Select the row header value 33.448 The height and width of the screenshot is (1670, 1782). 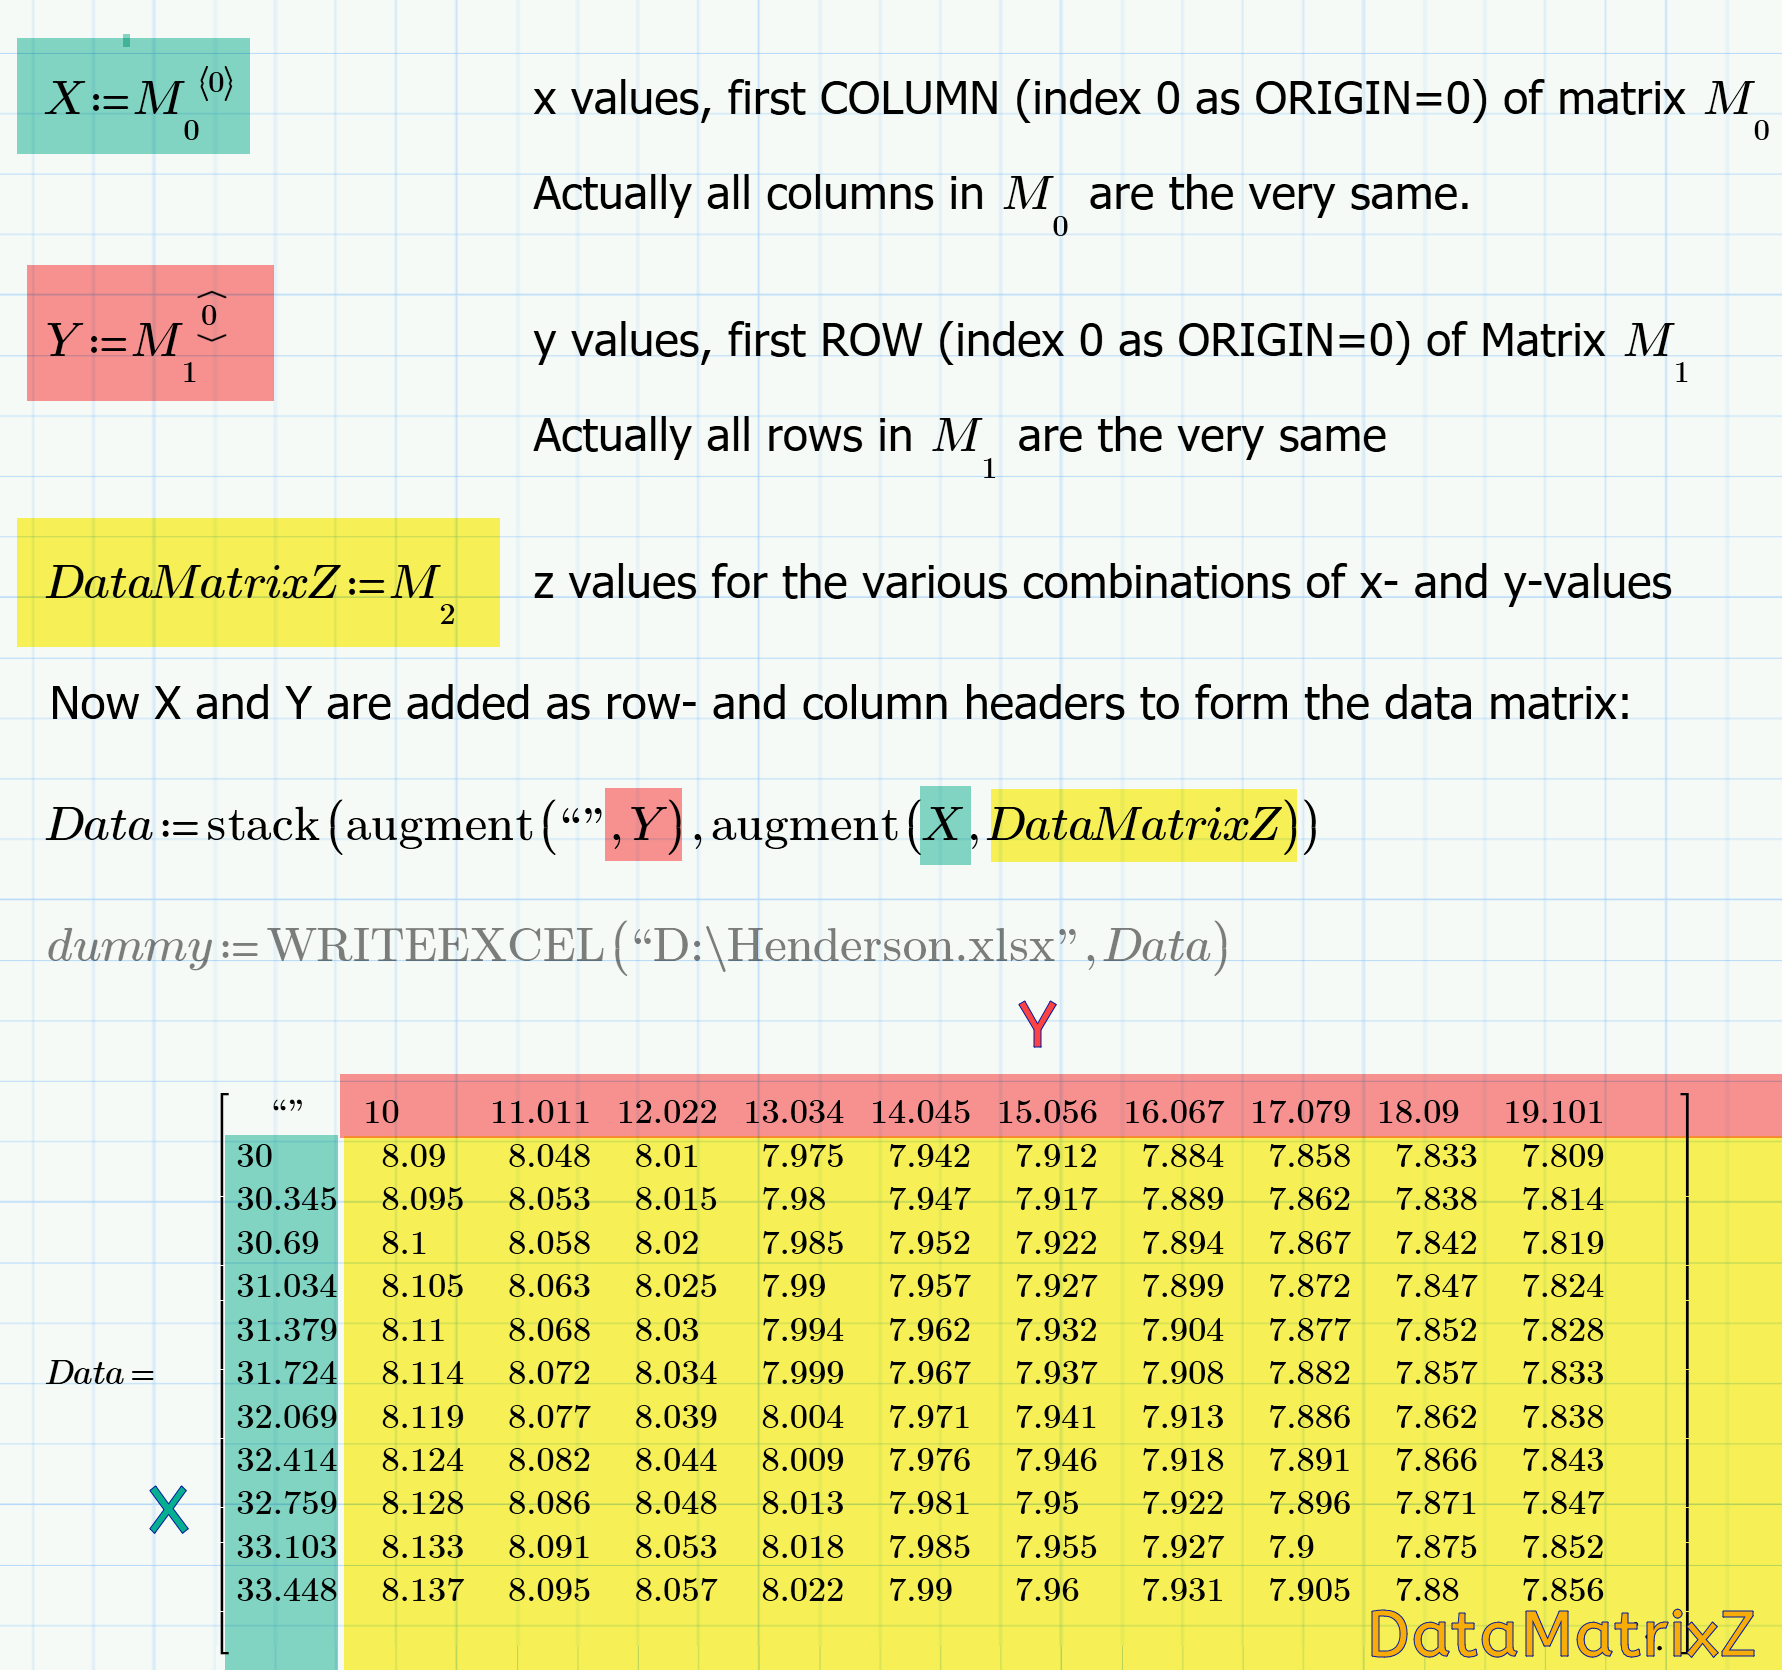tap(287, 1590)
